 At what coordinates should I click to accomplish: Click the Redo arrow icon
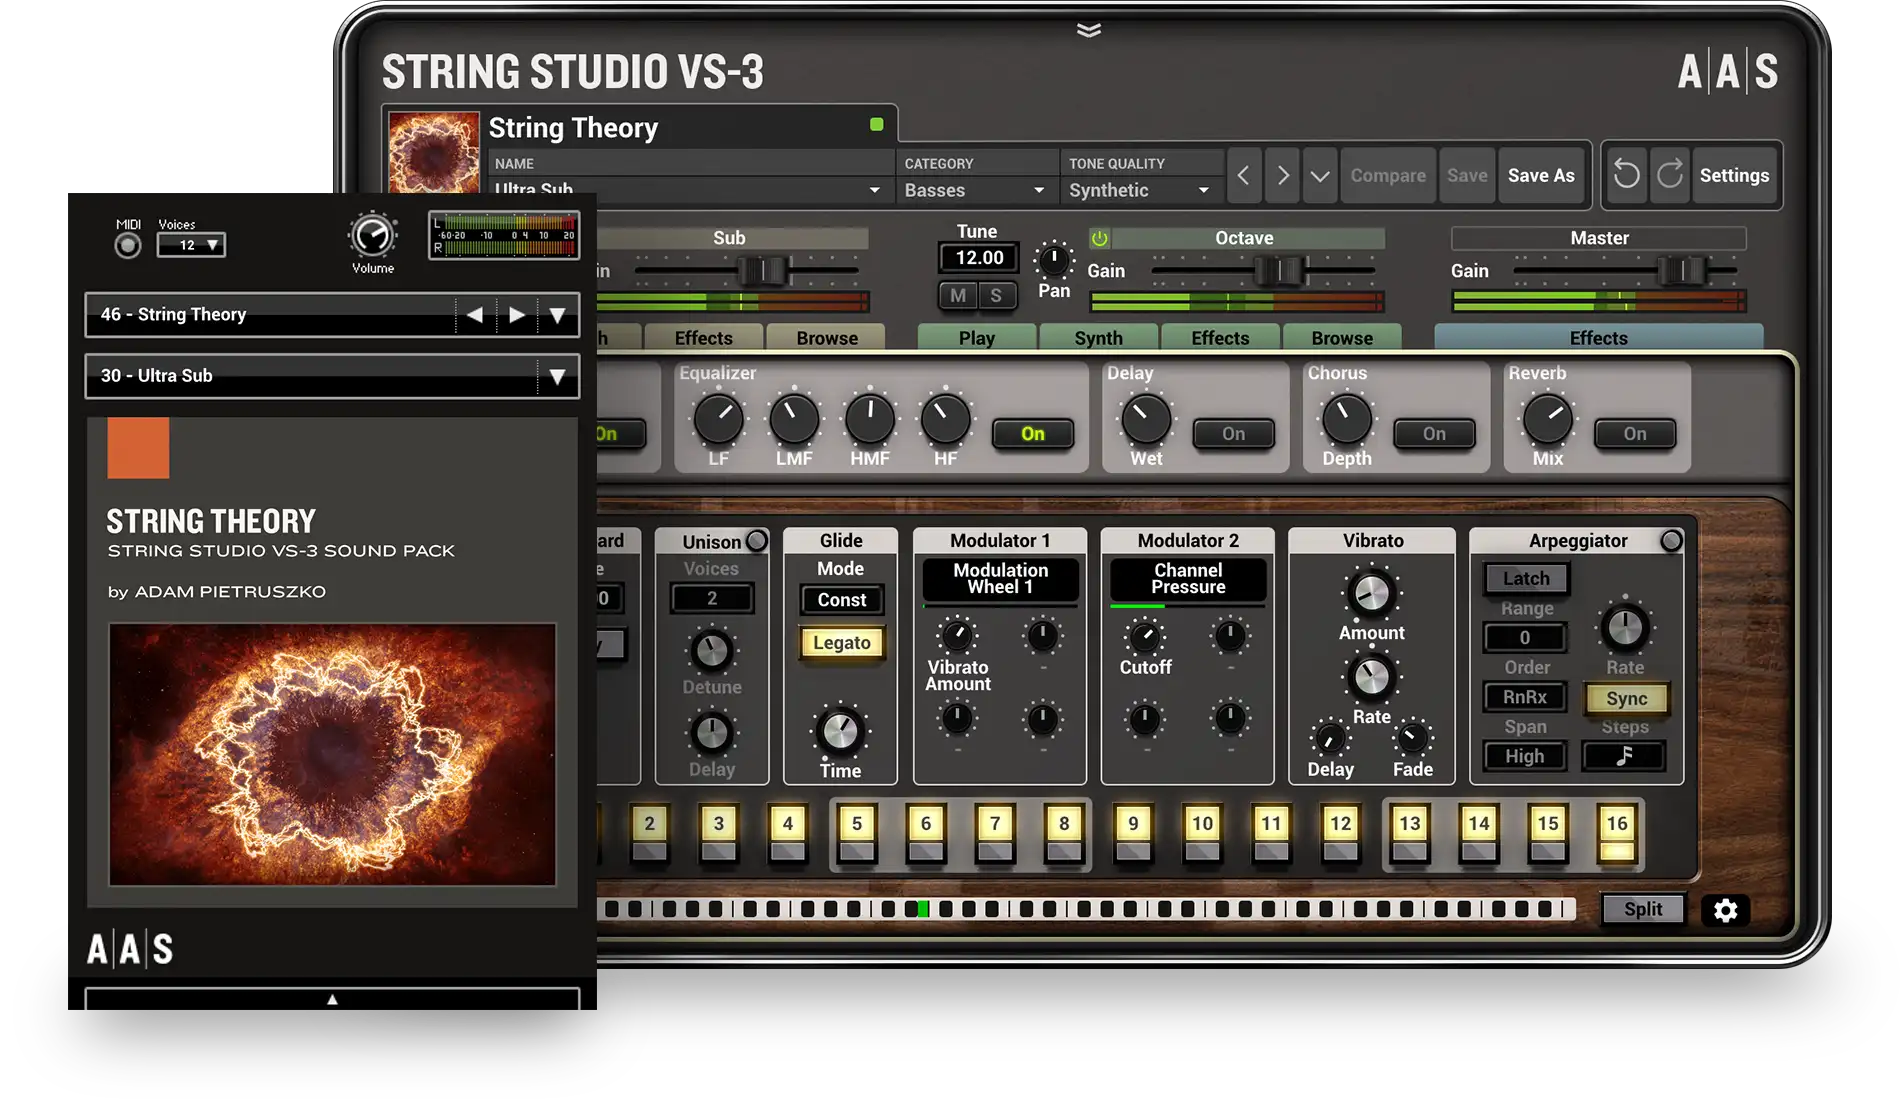(1669, 175)
